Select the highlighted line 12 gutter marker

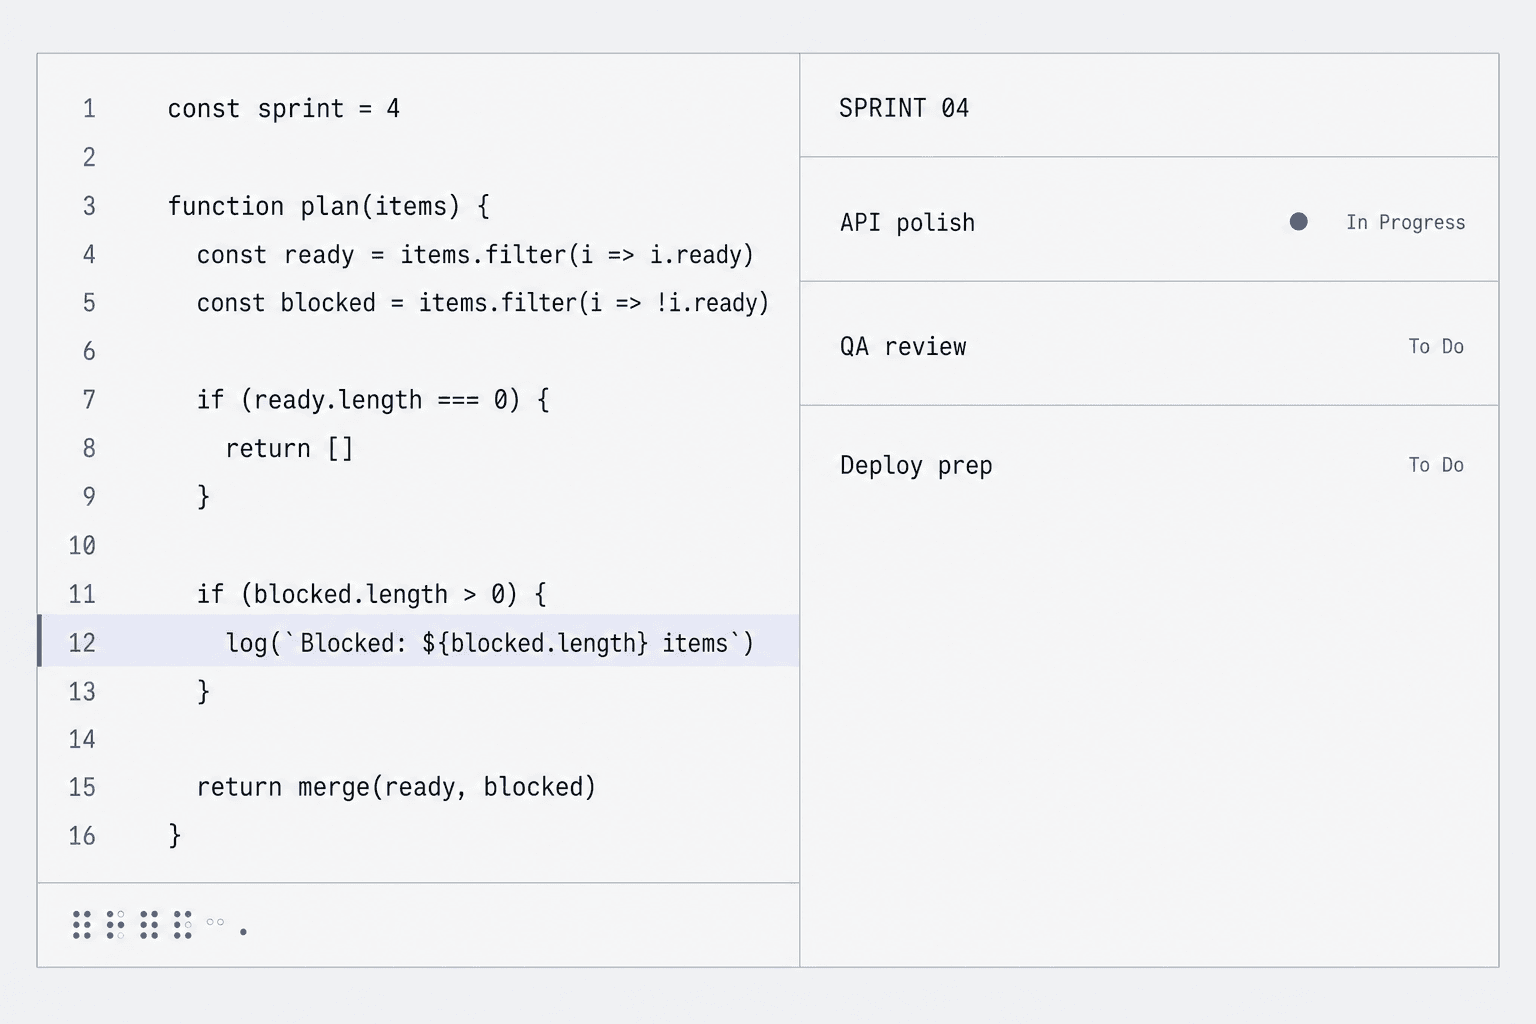pyautogui.click(x=40, y=641)
